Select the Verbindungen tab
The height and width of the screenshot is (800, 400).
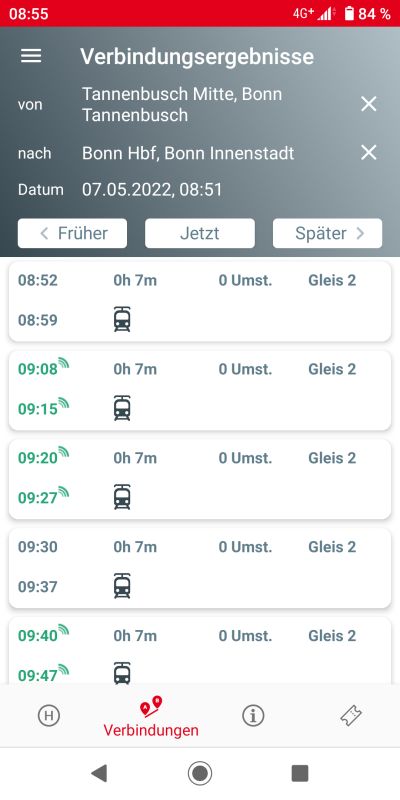pos(151,716)
